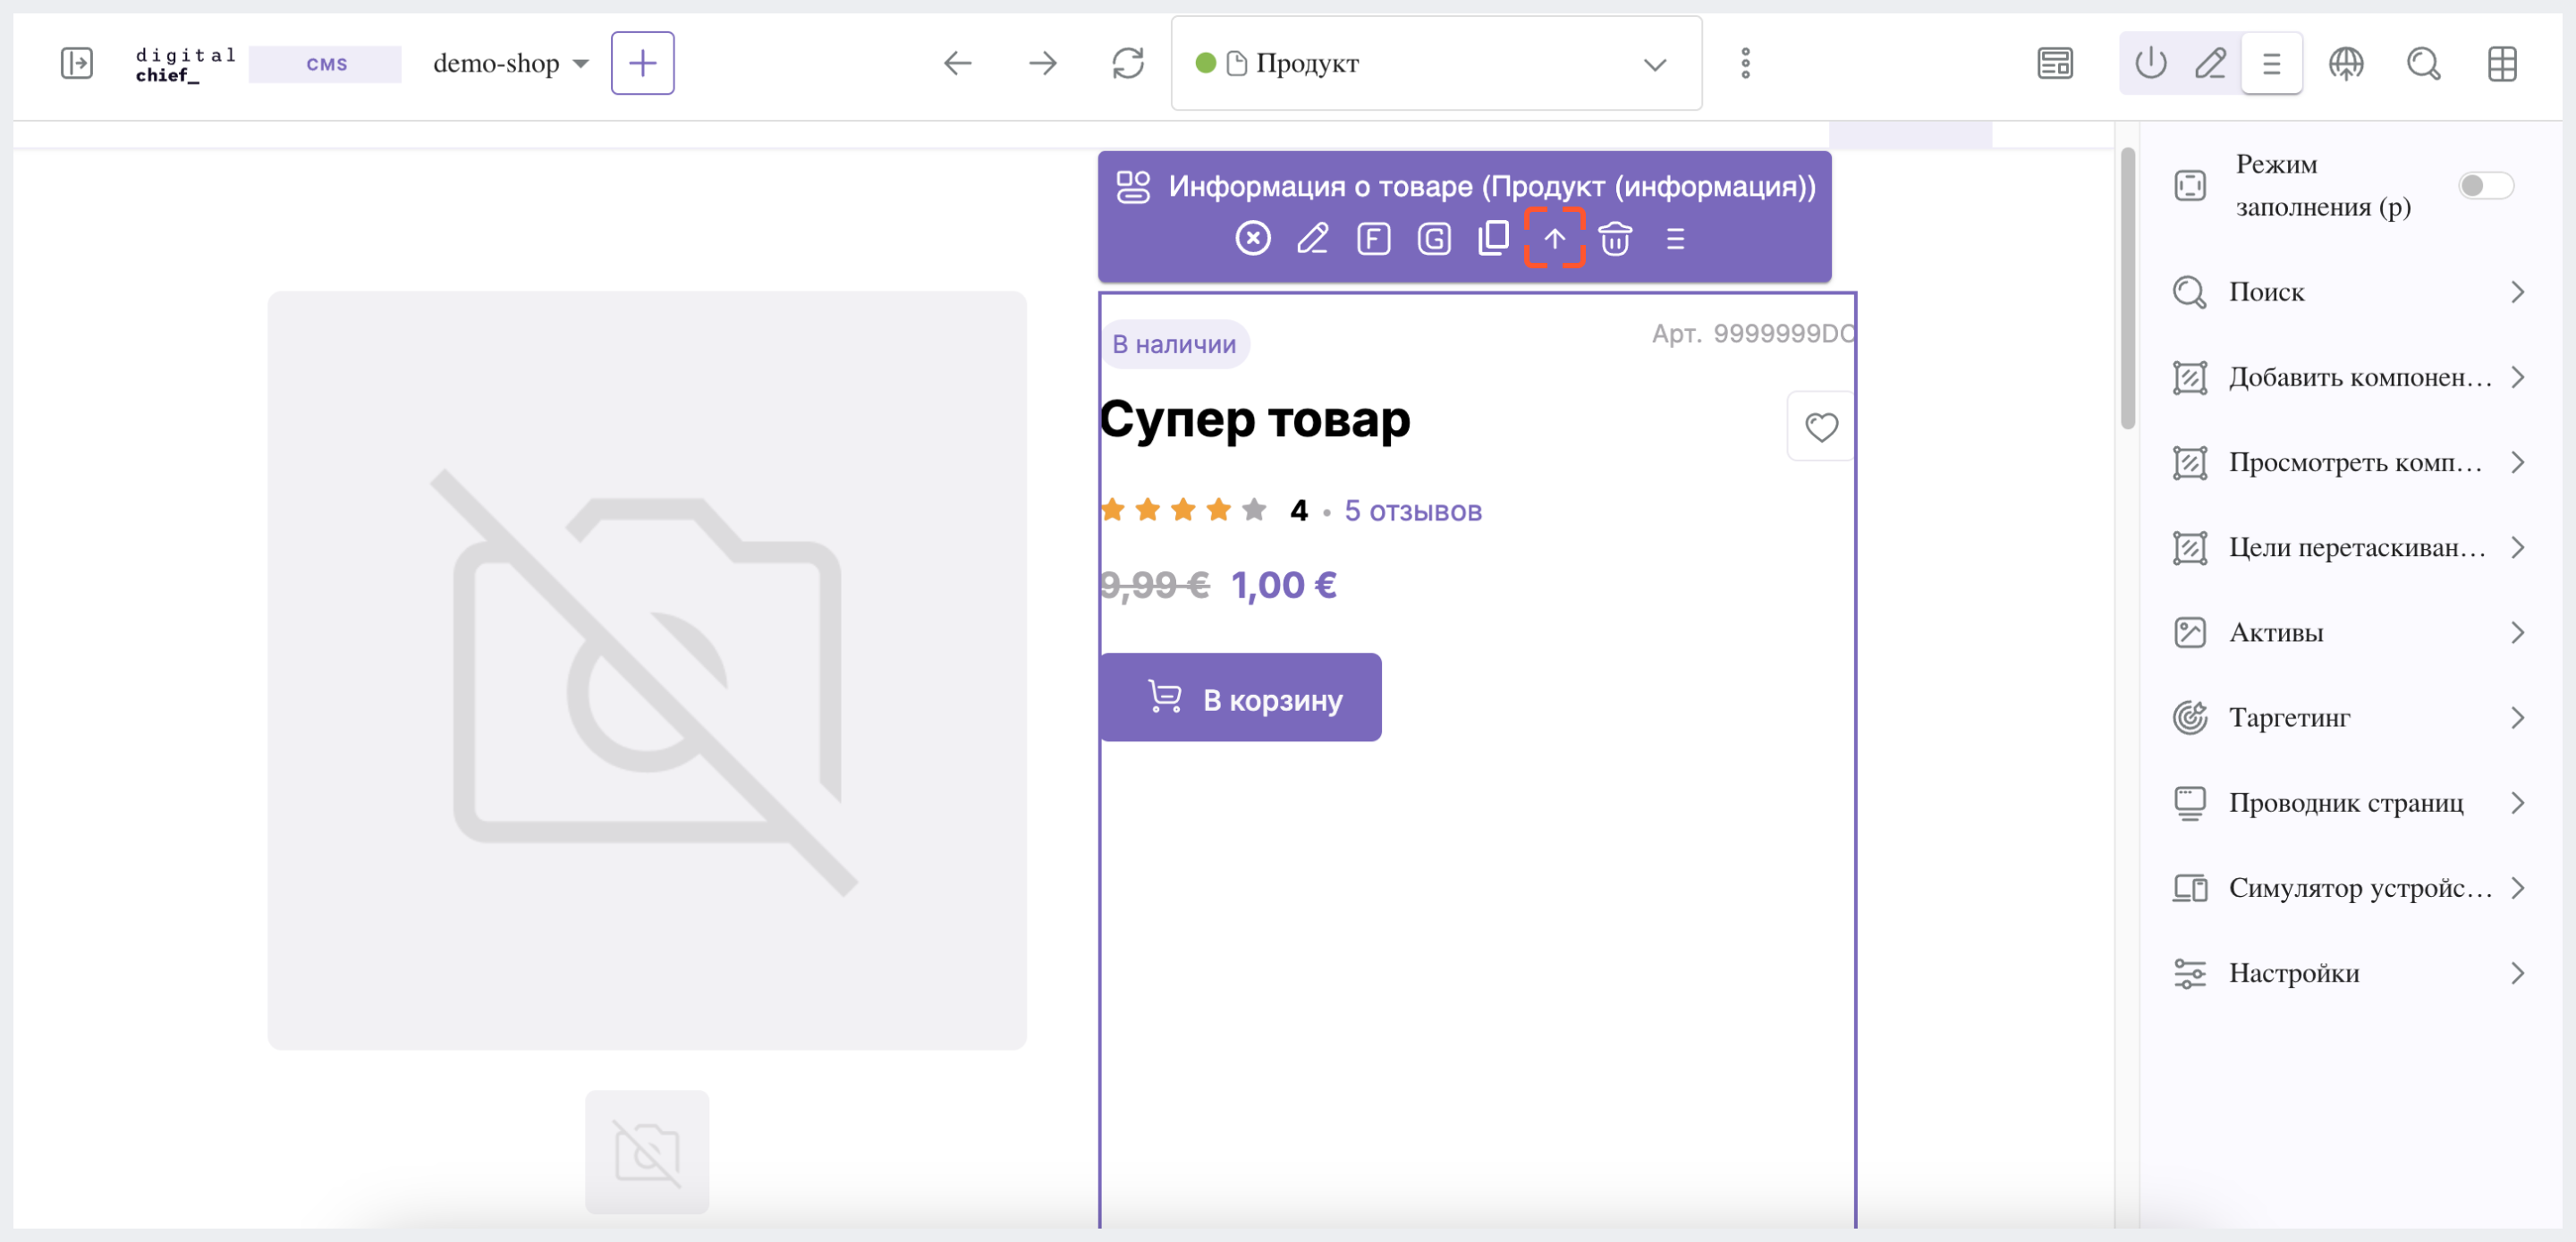Screen dimensions: 2576x1242
Task: Click the plus create button
Action: (642, 63)
